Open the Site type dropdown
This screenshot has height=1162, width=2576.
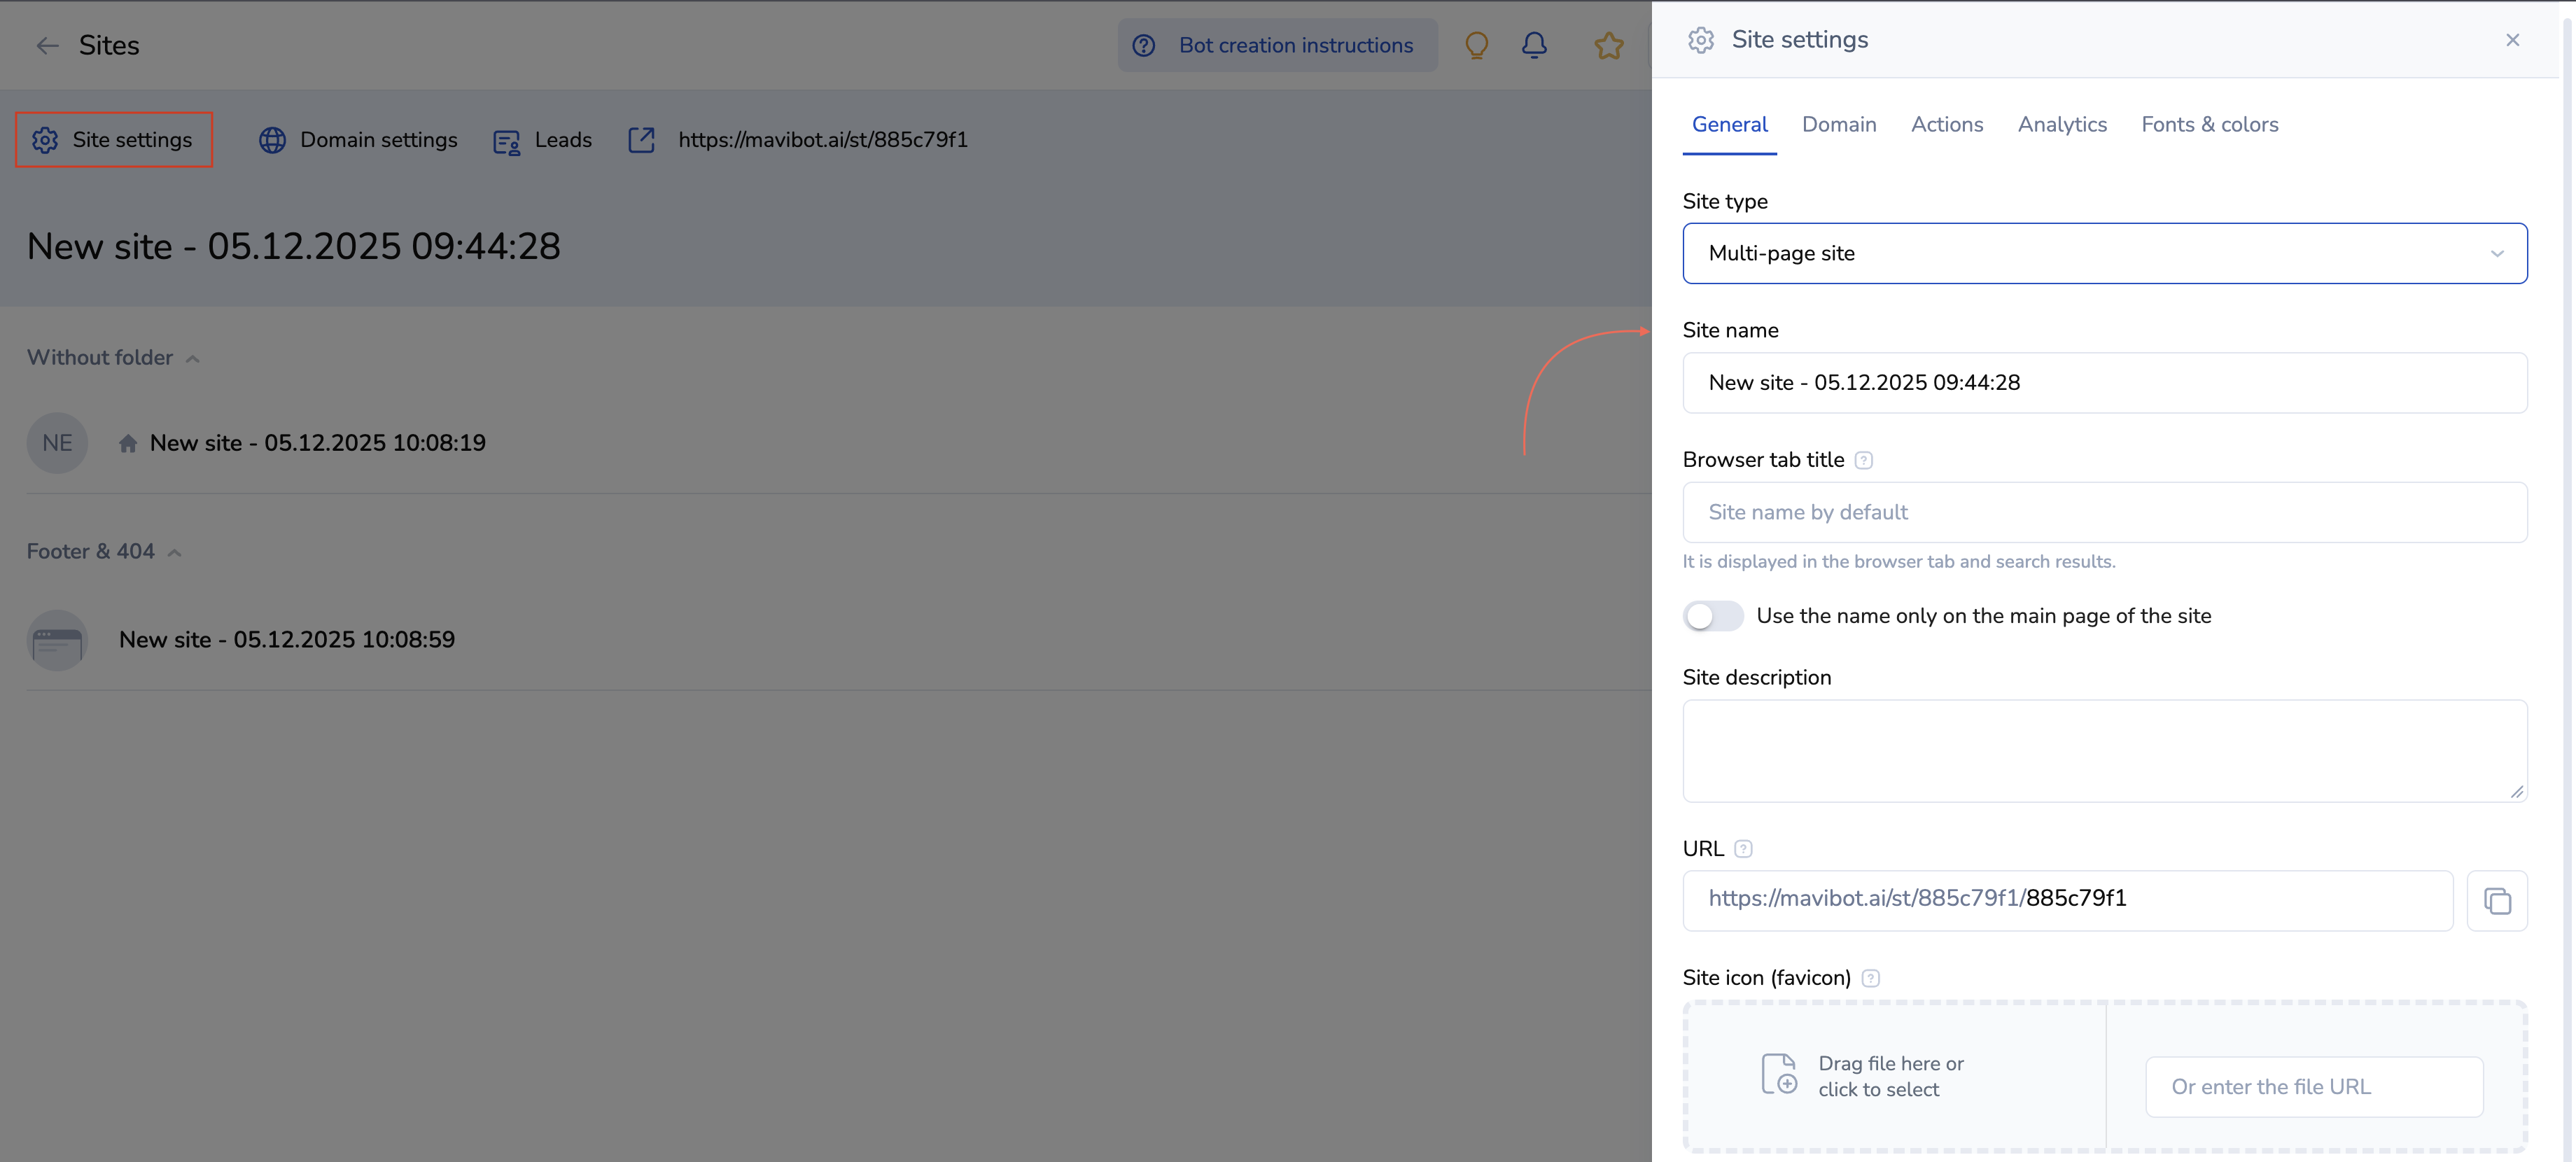pos(2104,253)
